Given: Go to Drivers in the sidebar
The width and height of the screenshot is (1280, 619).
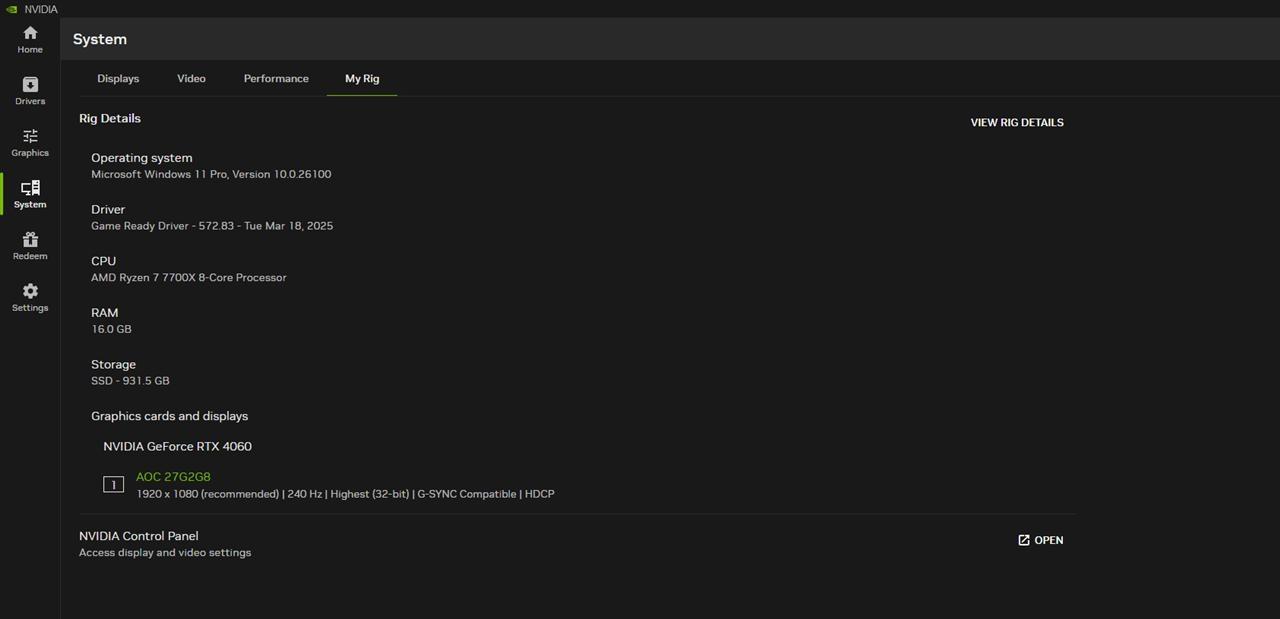Looking at the screenshot, I should [30, 91].
